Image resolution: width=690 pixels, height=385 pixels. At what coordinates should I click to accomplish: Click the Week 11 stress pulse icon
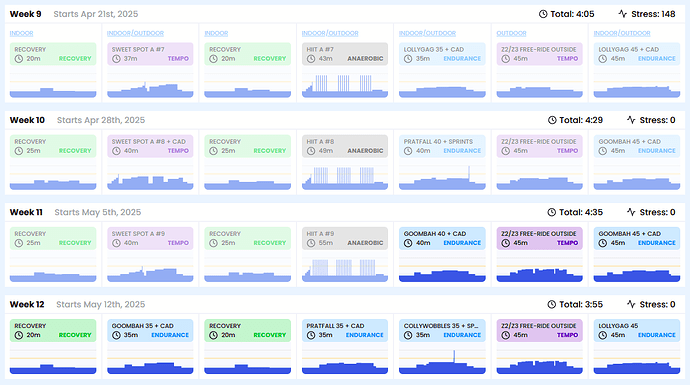point(631,212)
